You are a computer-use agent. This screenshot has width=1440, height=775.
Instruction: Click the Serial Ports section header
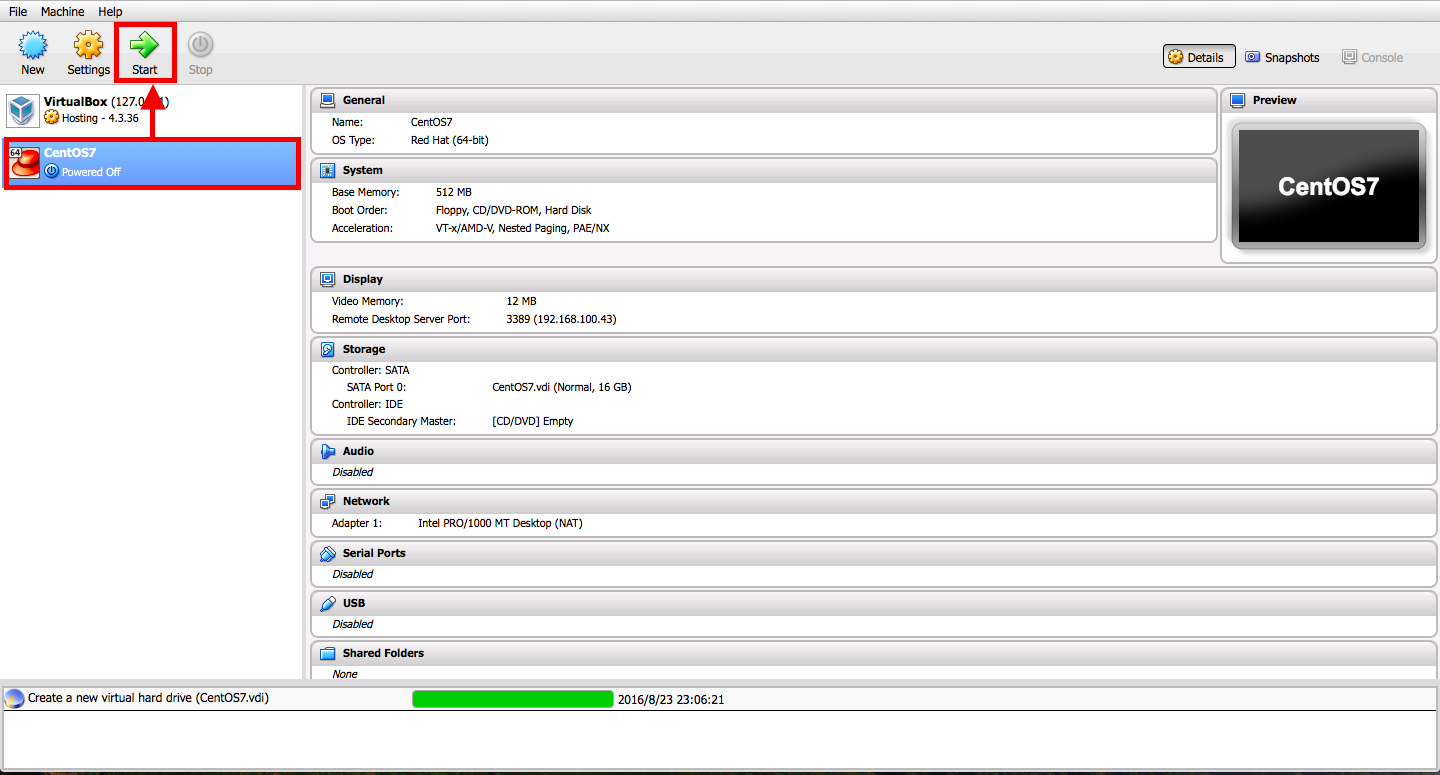click(x=874, y=553)
